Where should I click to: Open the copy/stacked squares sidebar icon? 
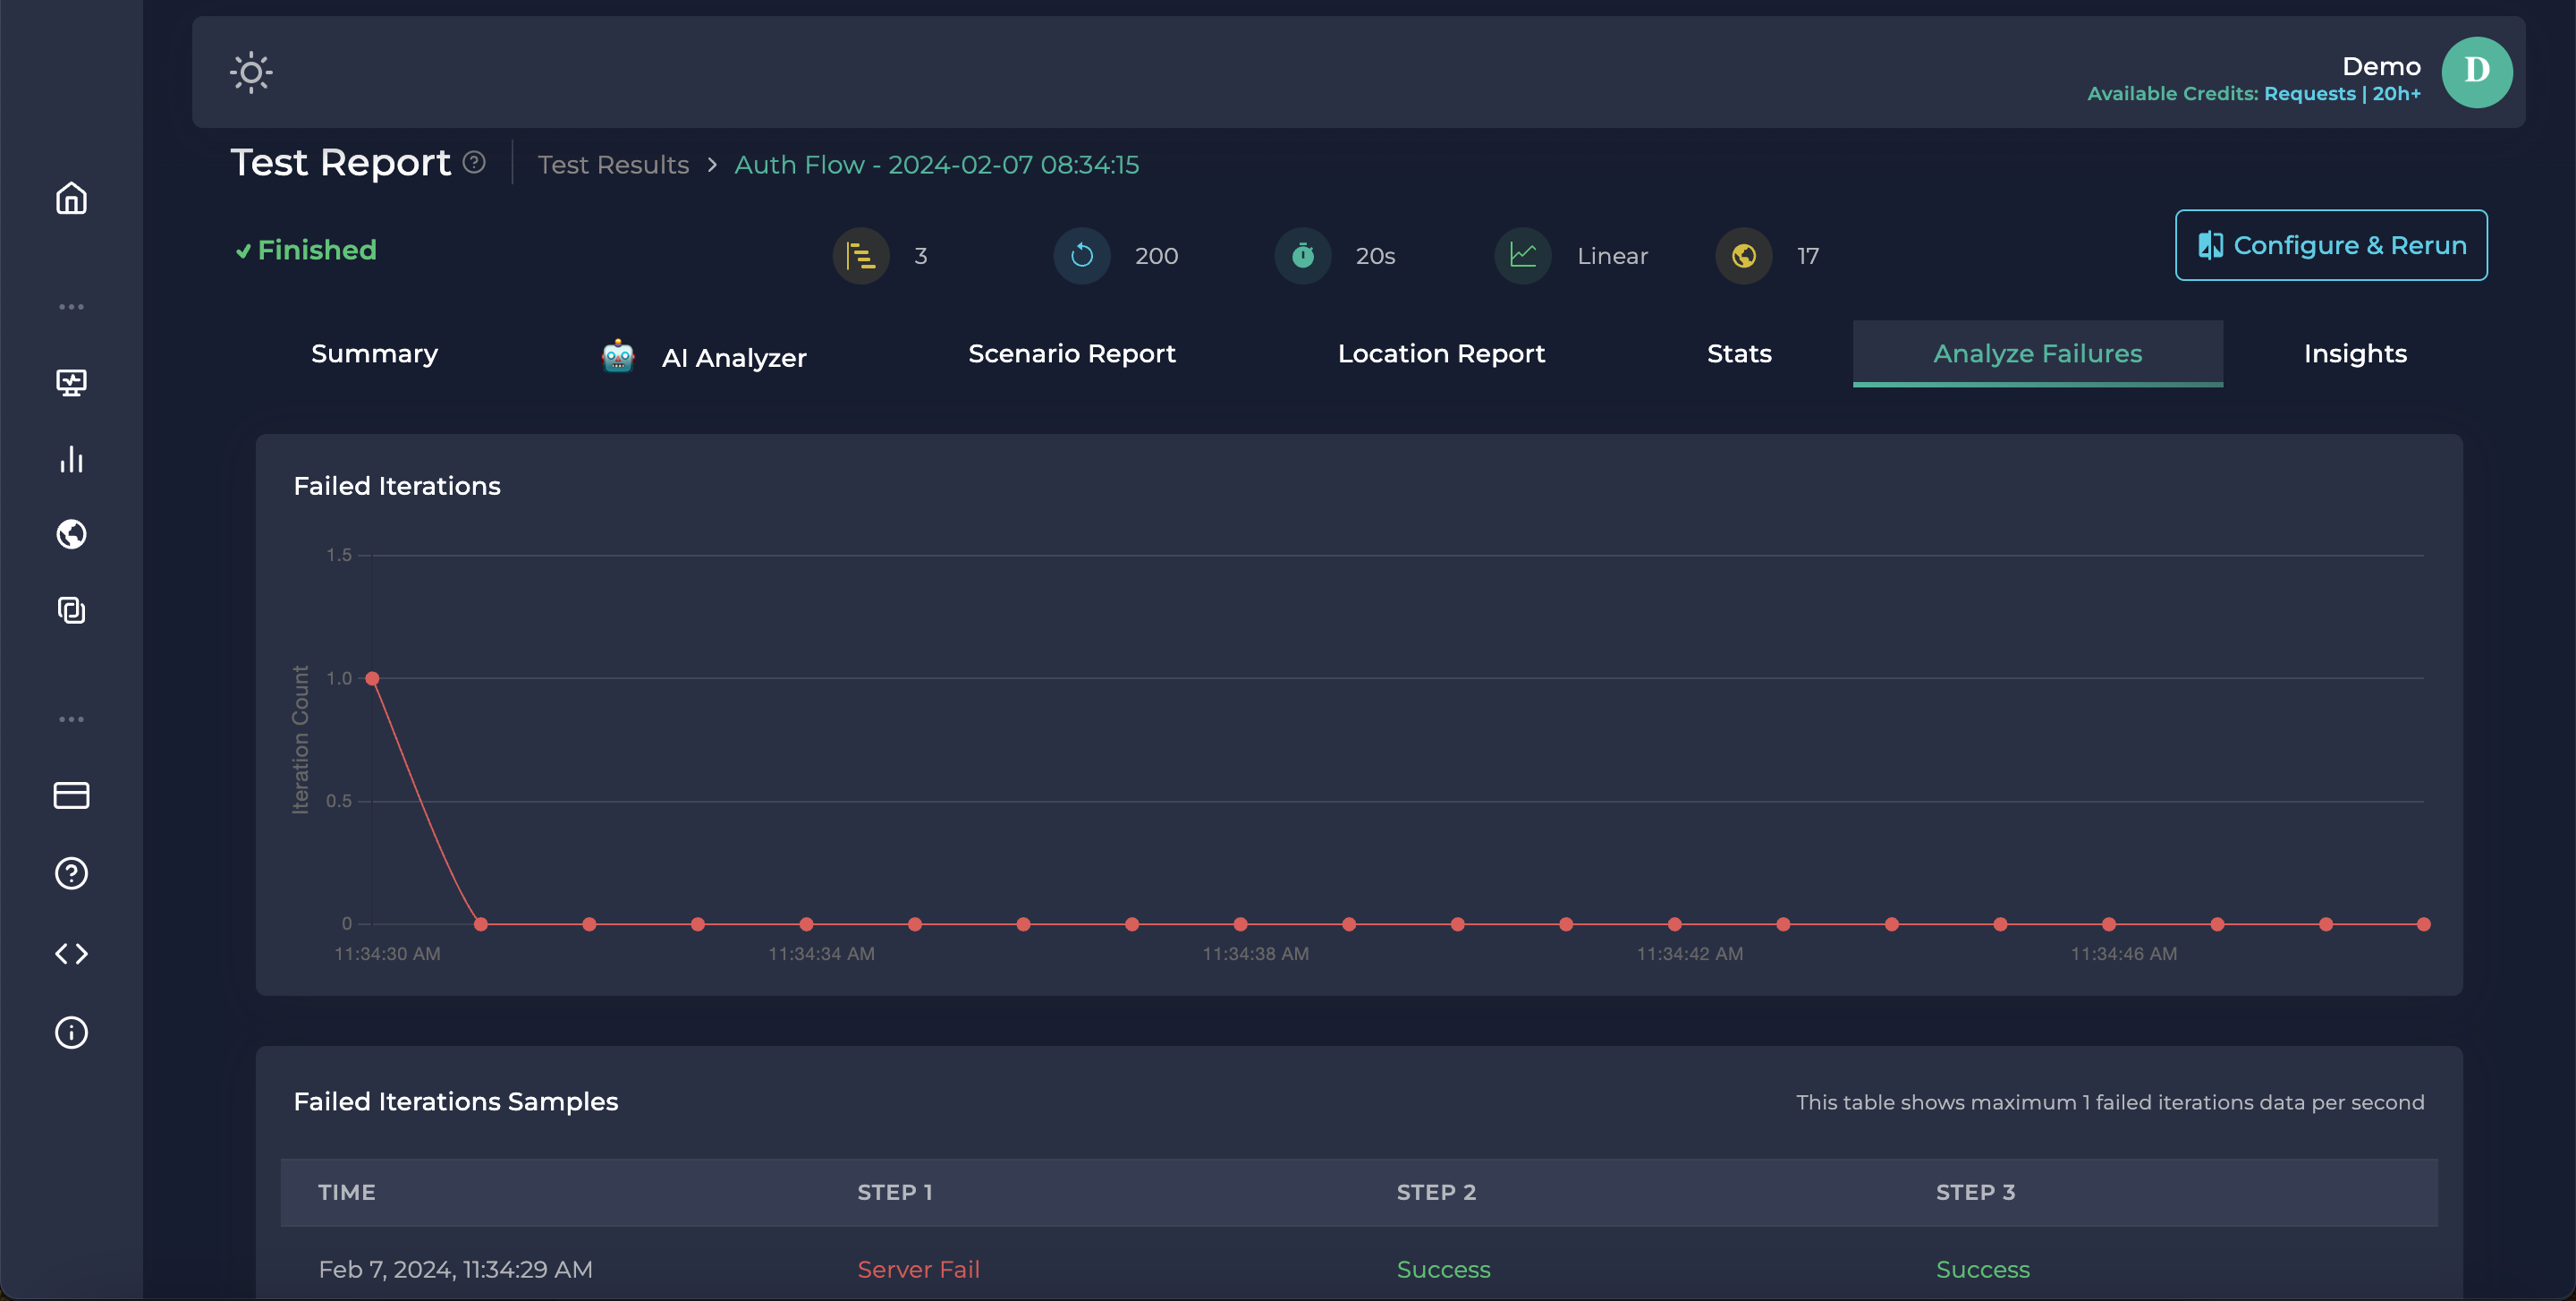[x=71, y=610]
